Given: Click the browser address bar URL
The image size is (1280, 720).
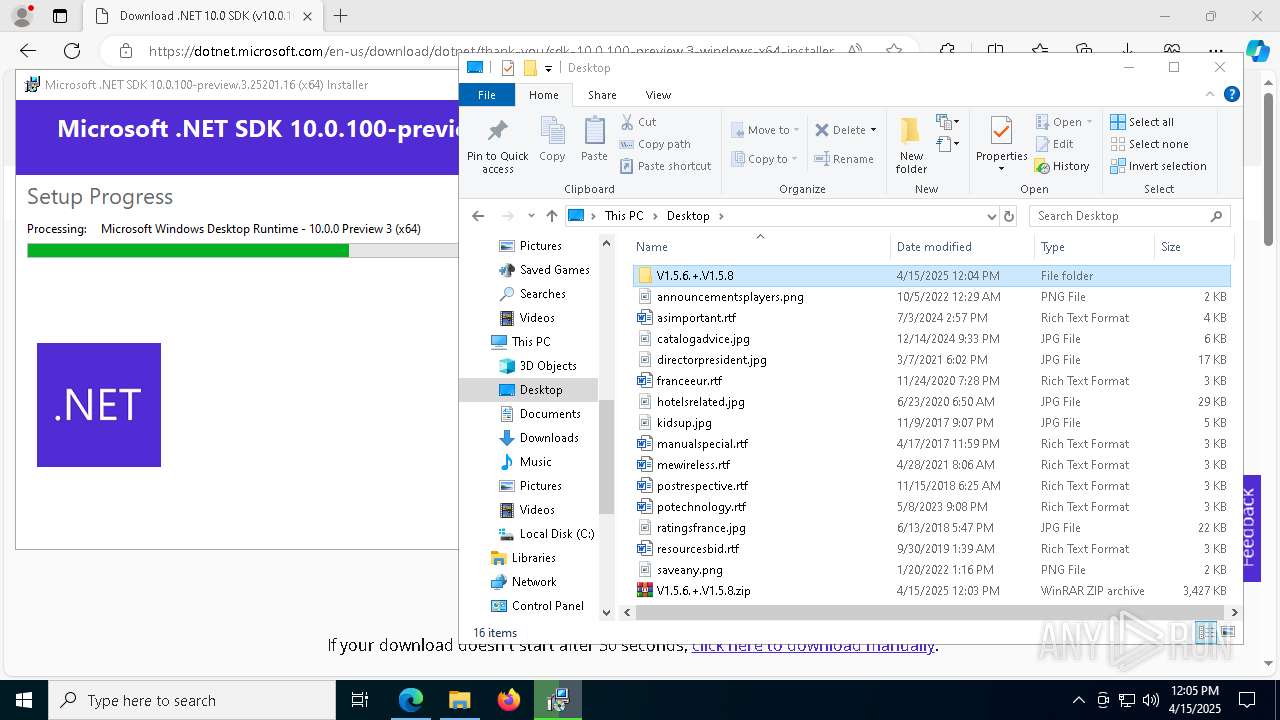Looking at the screenshot, I should click(490, 51).
